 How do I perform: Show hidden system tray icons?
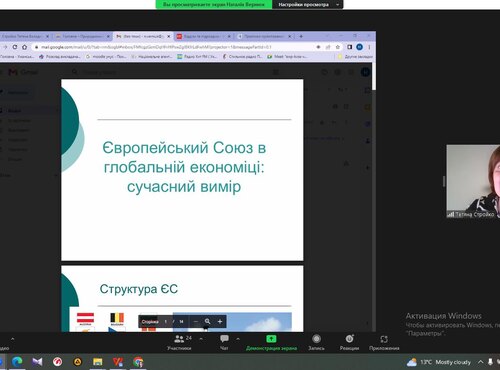(481, 362)
